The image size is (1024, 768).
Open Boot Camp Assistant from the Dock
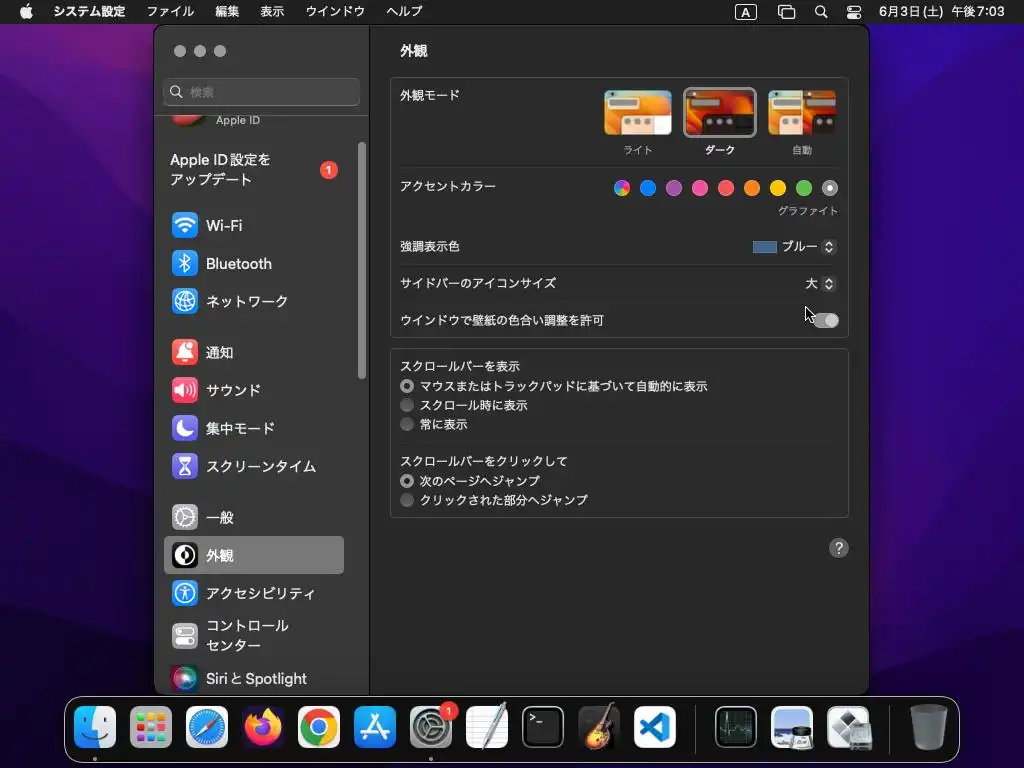click(x=848, y=727)
